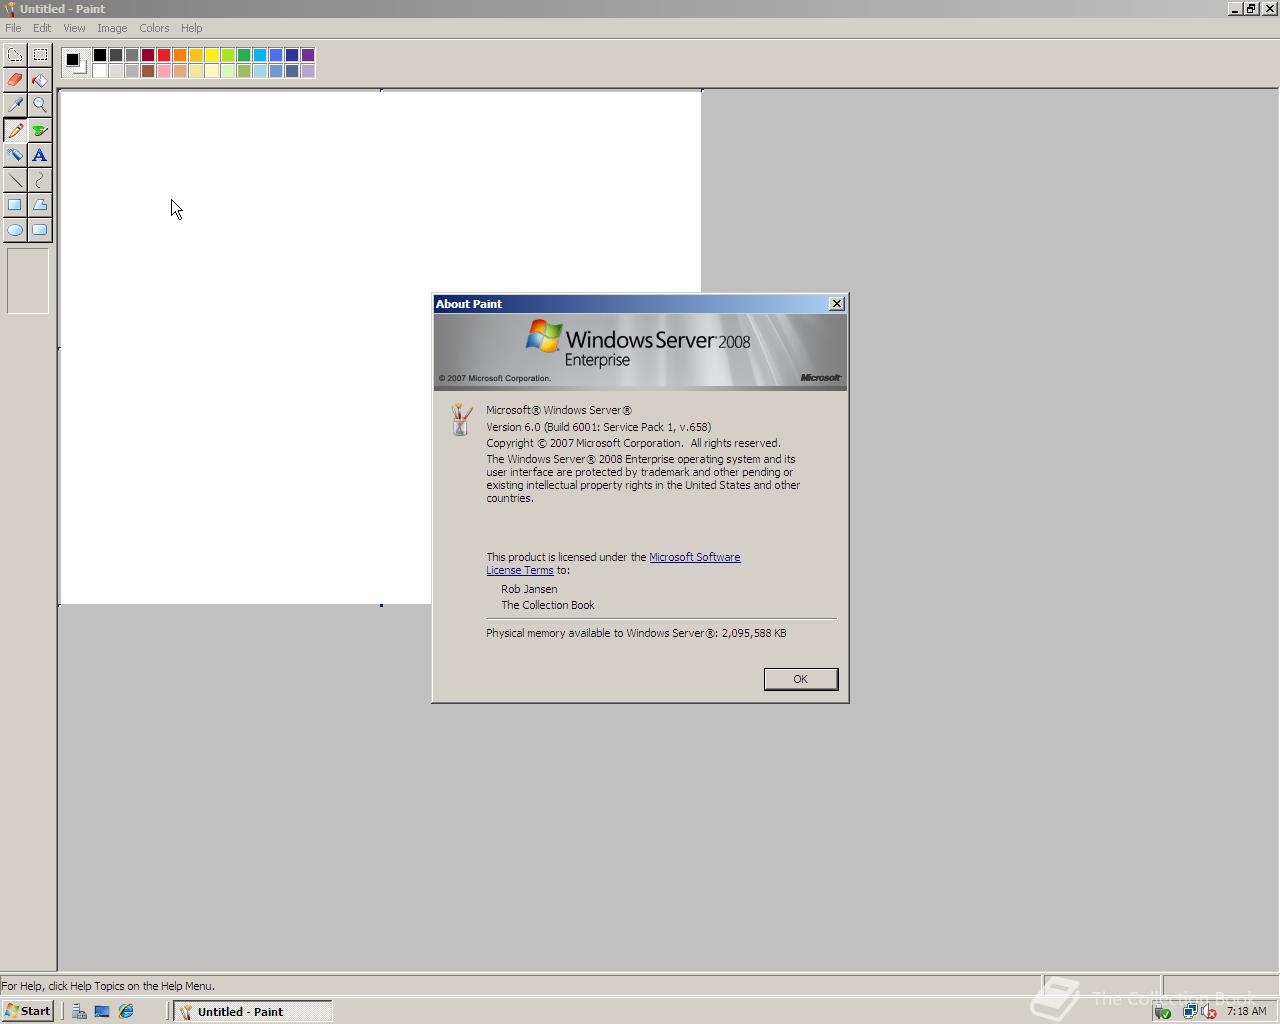Screen dimensions: 1280x1024
Task: Select the Ellipse shape tool
Action: click(x=15, y=230)
